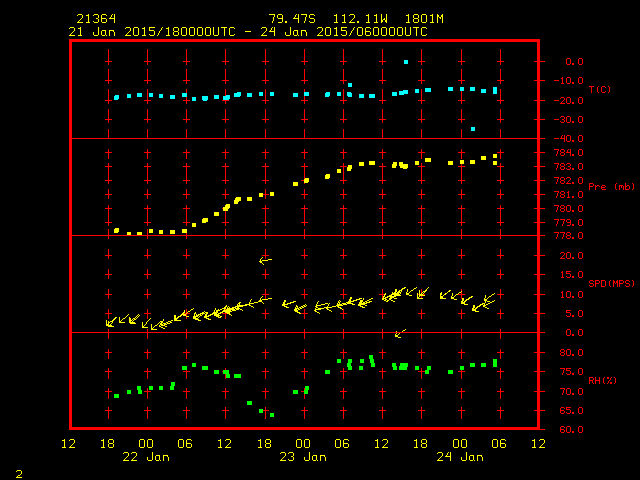
Task: Click the elevation label 1801M
Action: pyautogui.click(x=424, y=19)
